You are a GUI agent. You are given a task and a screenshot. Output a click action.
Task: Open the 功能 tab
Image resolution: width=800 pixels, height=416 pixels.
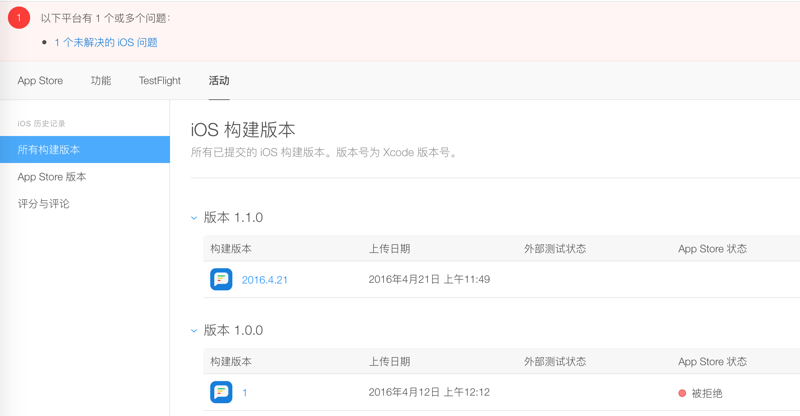(101, 80)
